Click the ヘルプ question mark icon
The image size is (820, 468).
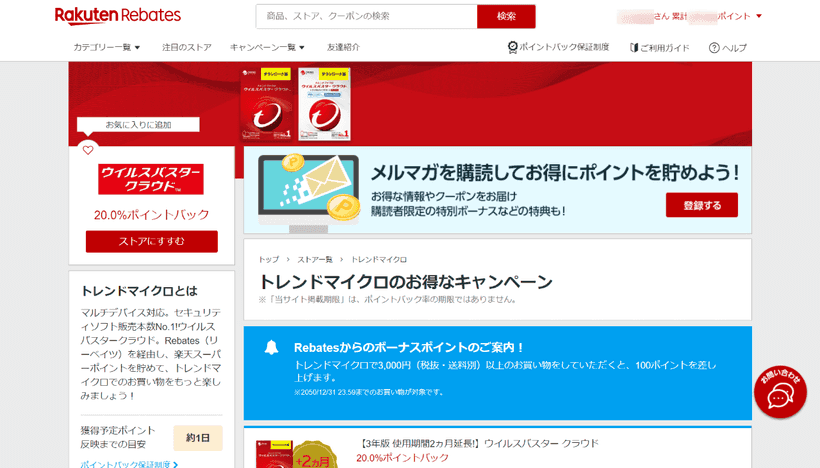click(x=714, y=48)
